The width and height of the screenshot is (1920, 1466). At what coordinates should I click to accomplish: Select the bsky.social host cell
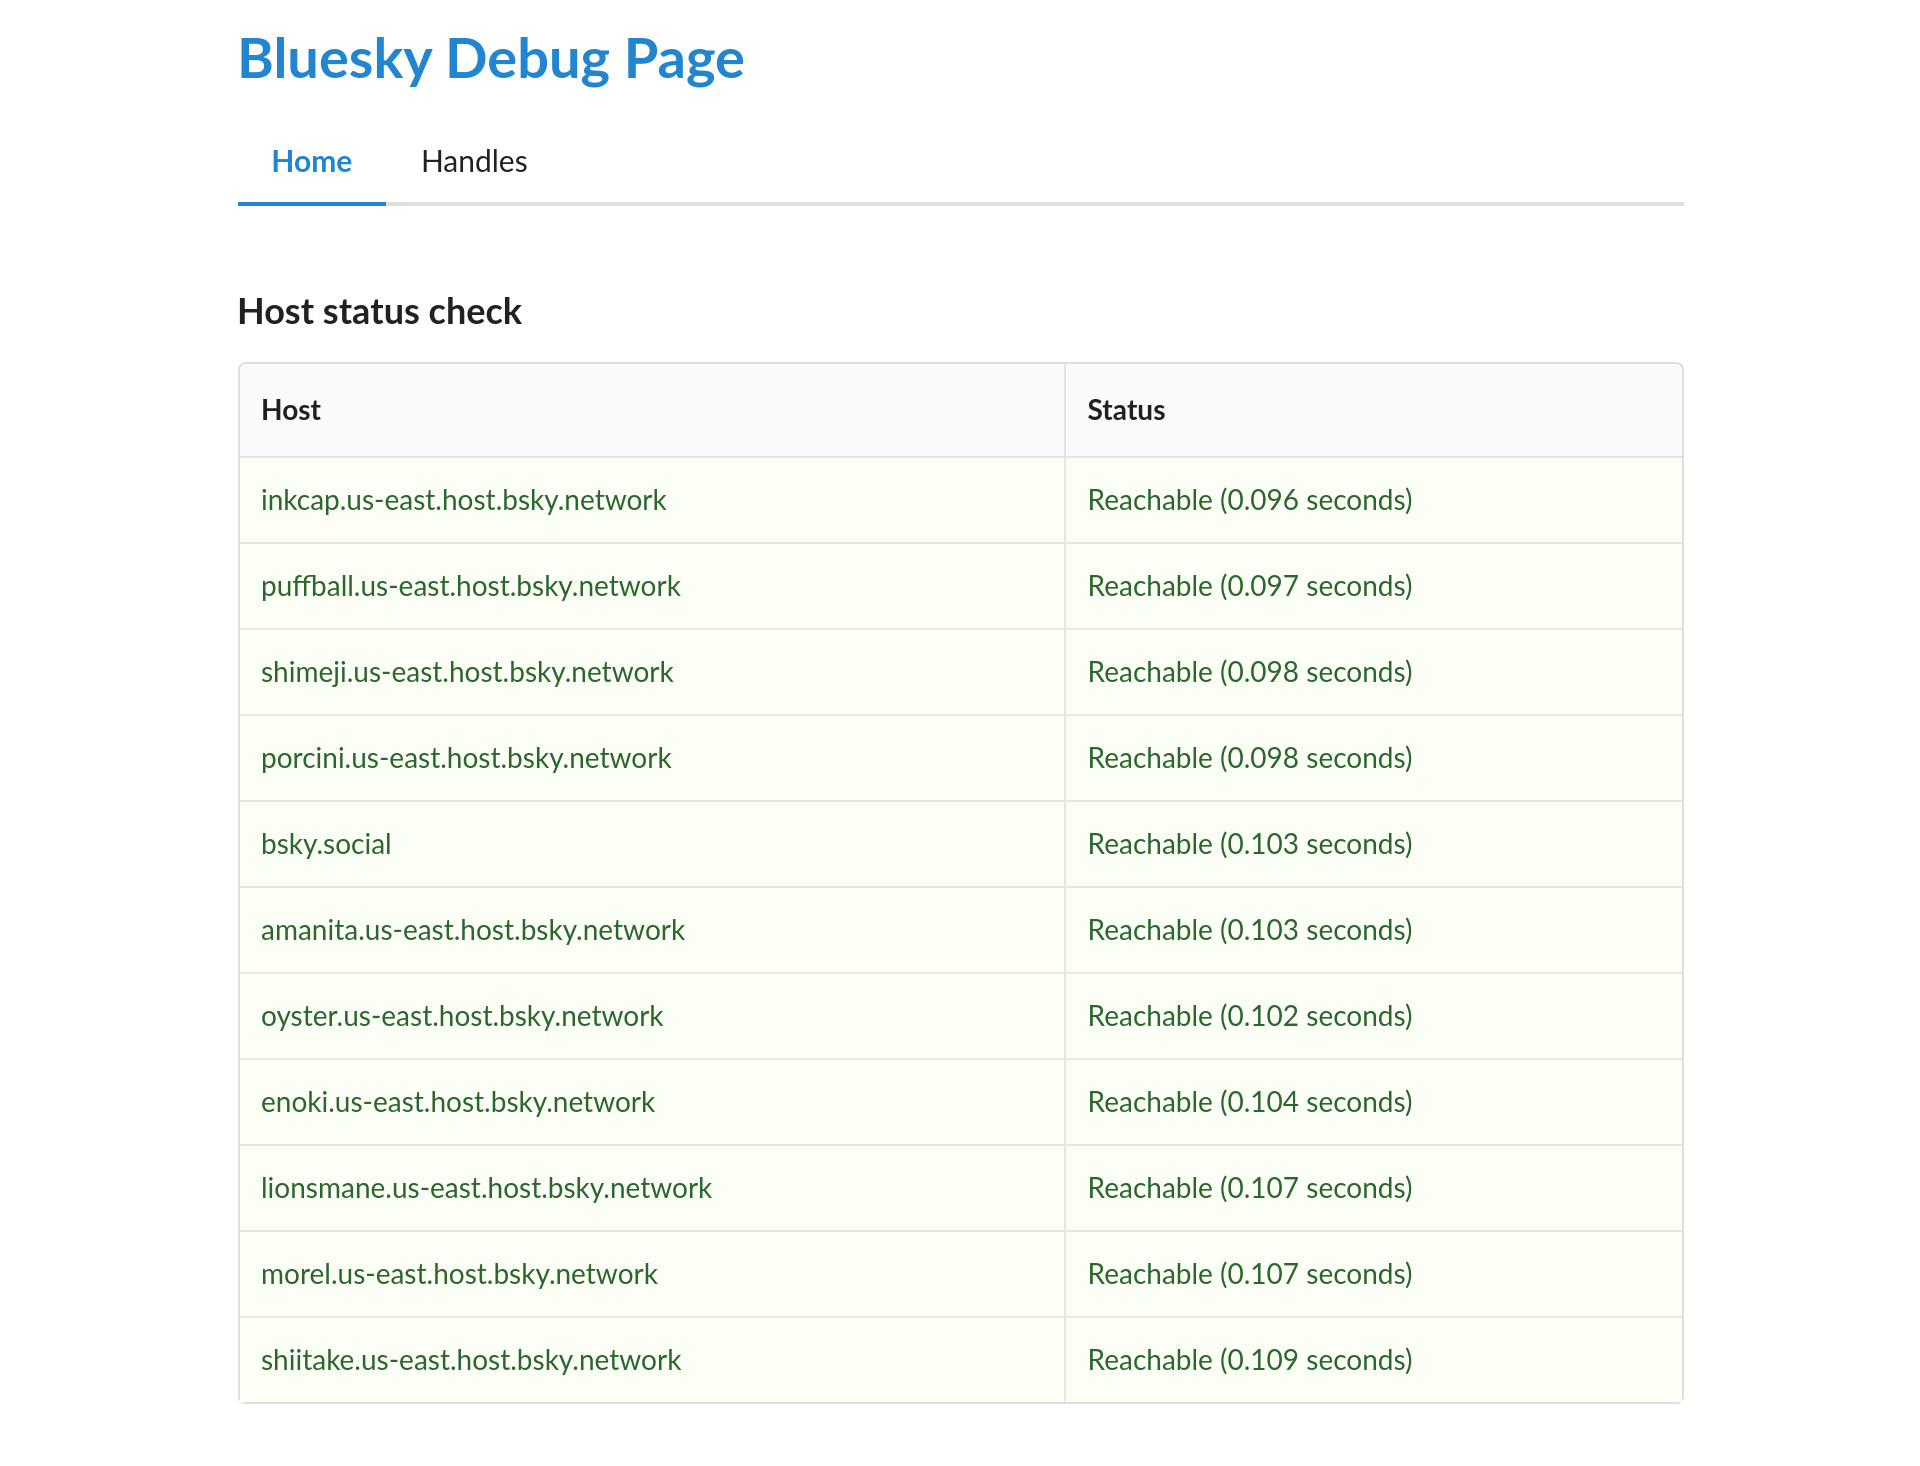coord(652,844)
